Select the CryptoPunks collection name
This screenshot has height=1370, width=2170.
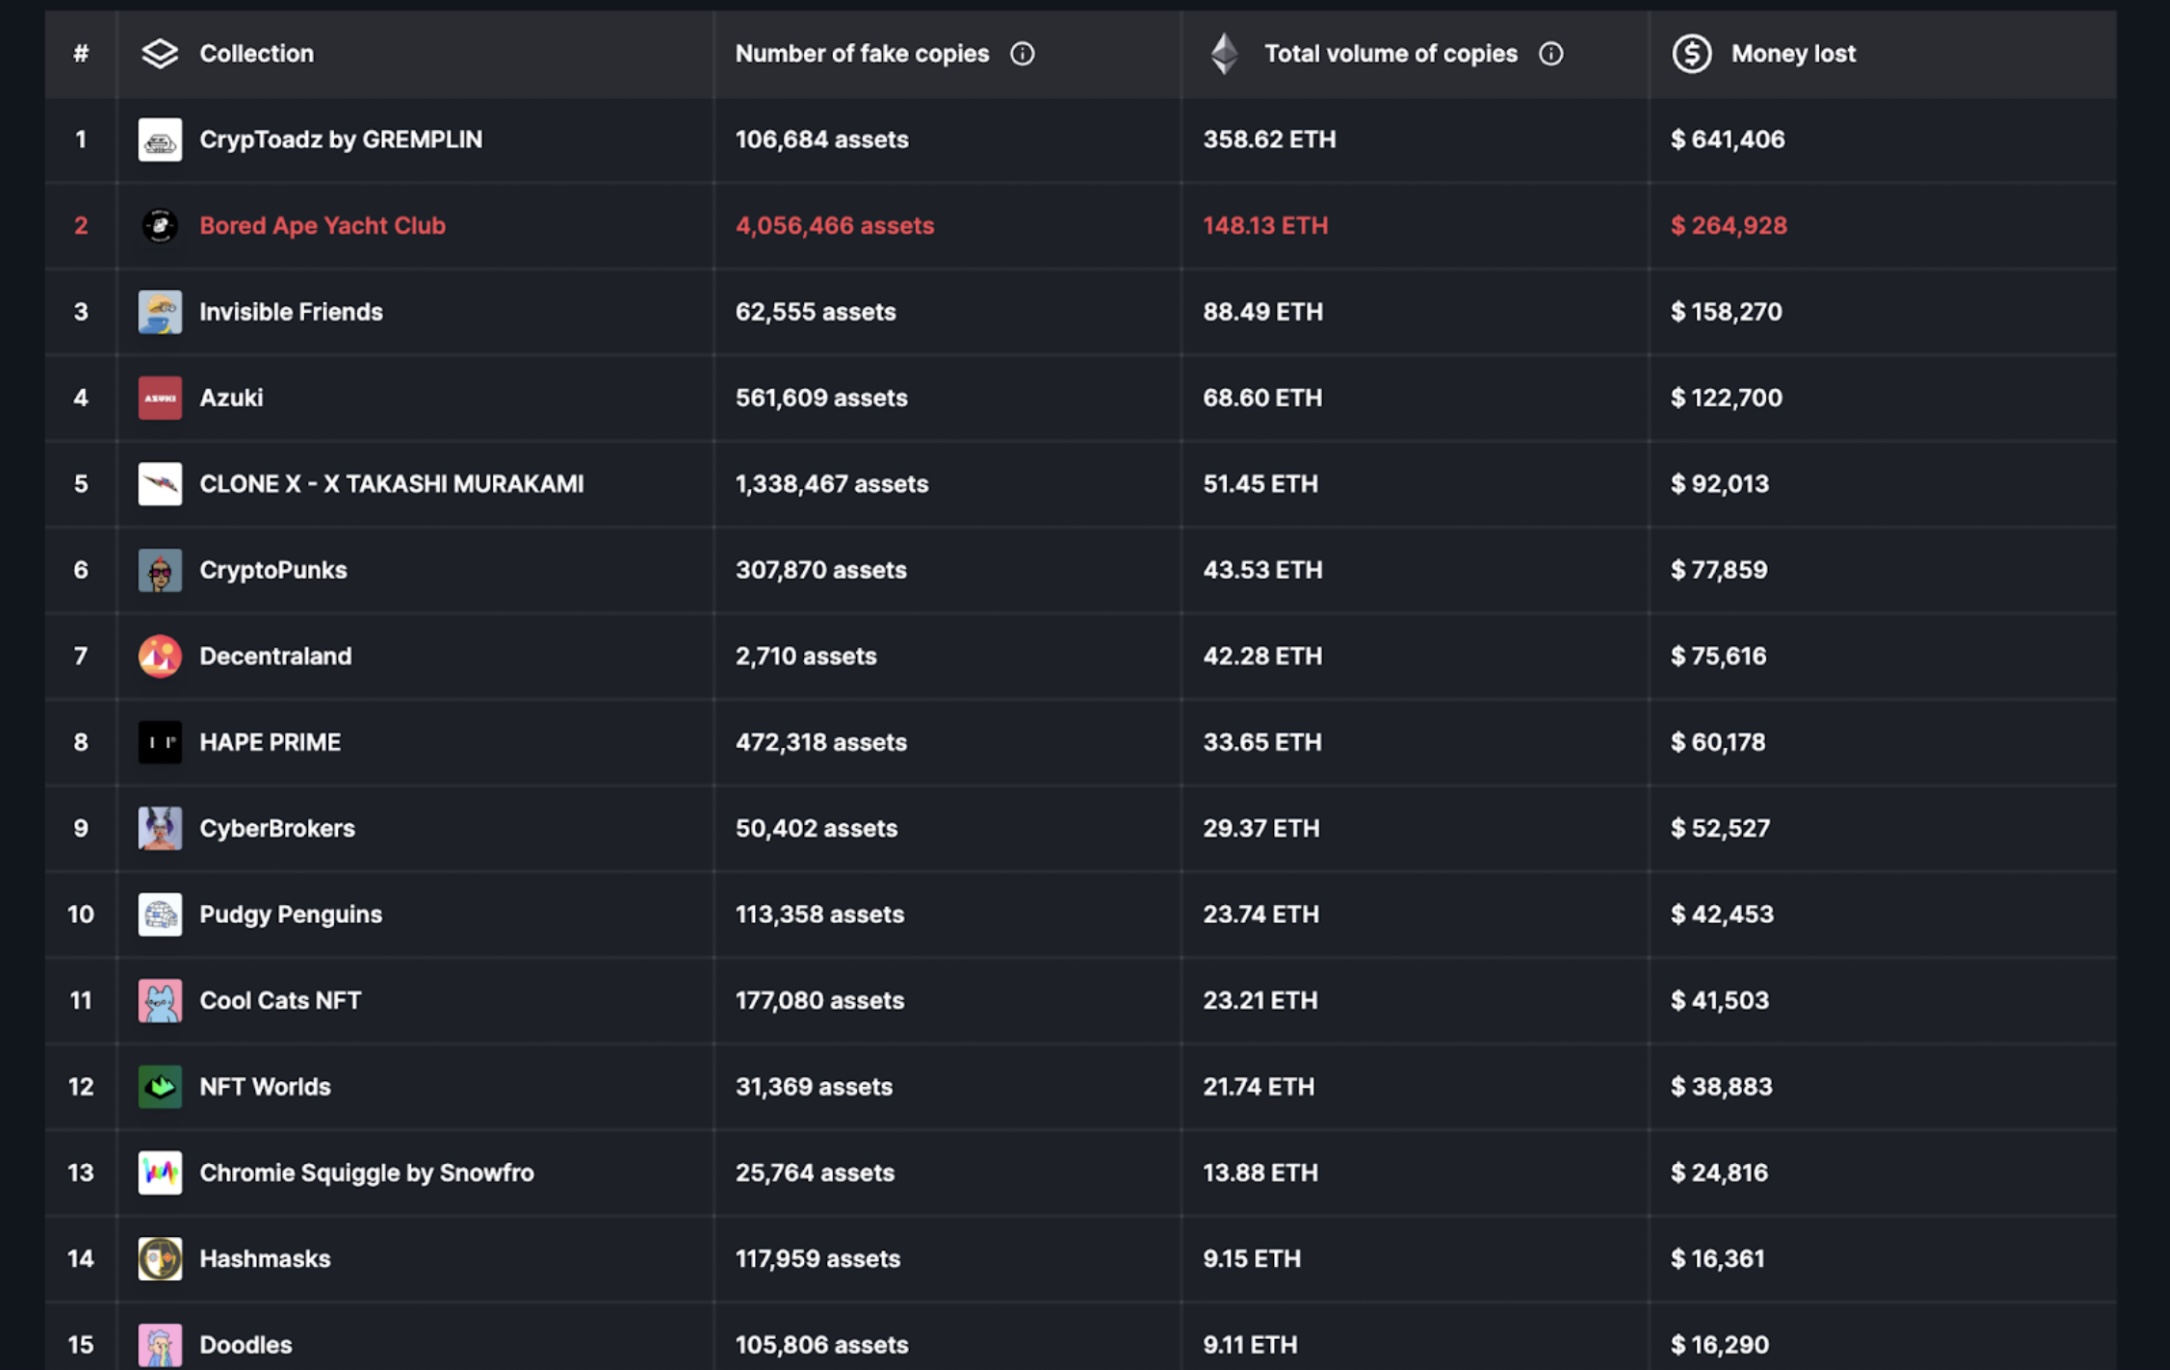pyautogui.click(x=273, y=570)
